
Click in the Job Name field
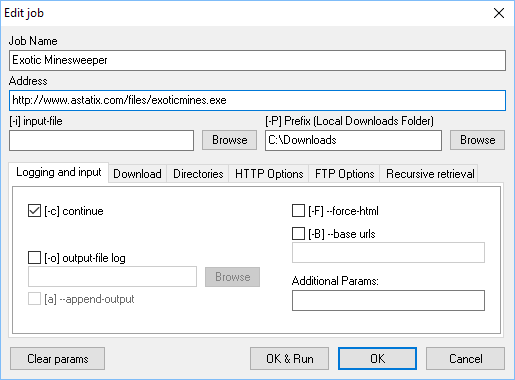[x=257, y=60]
